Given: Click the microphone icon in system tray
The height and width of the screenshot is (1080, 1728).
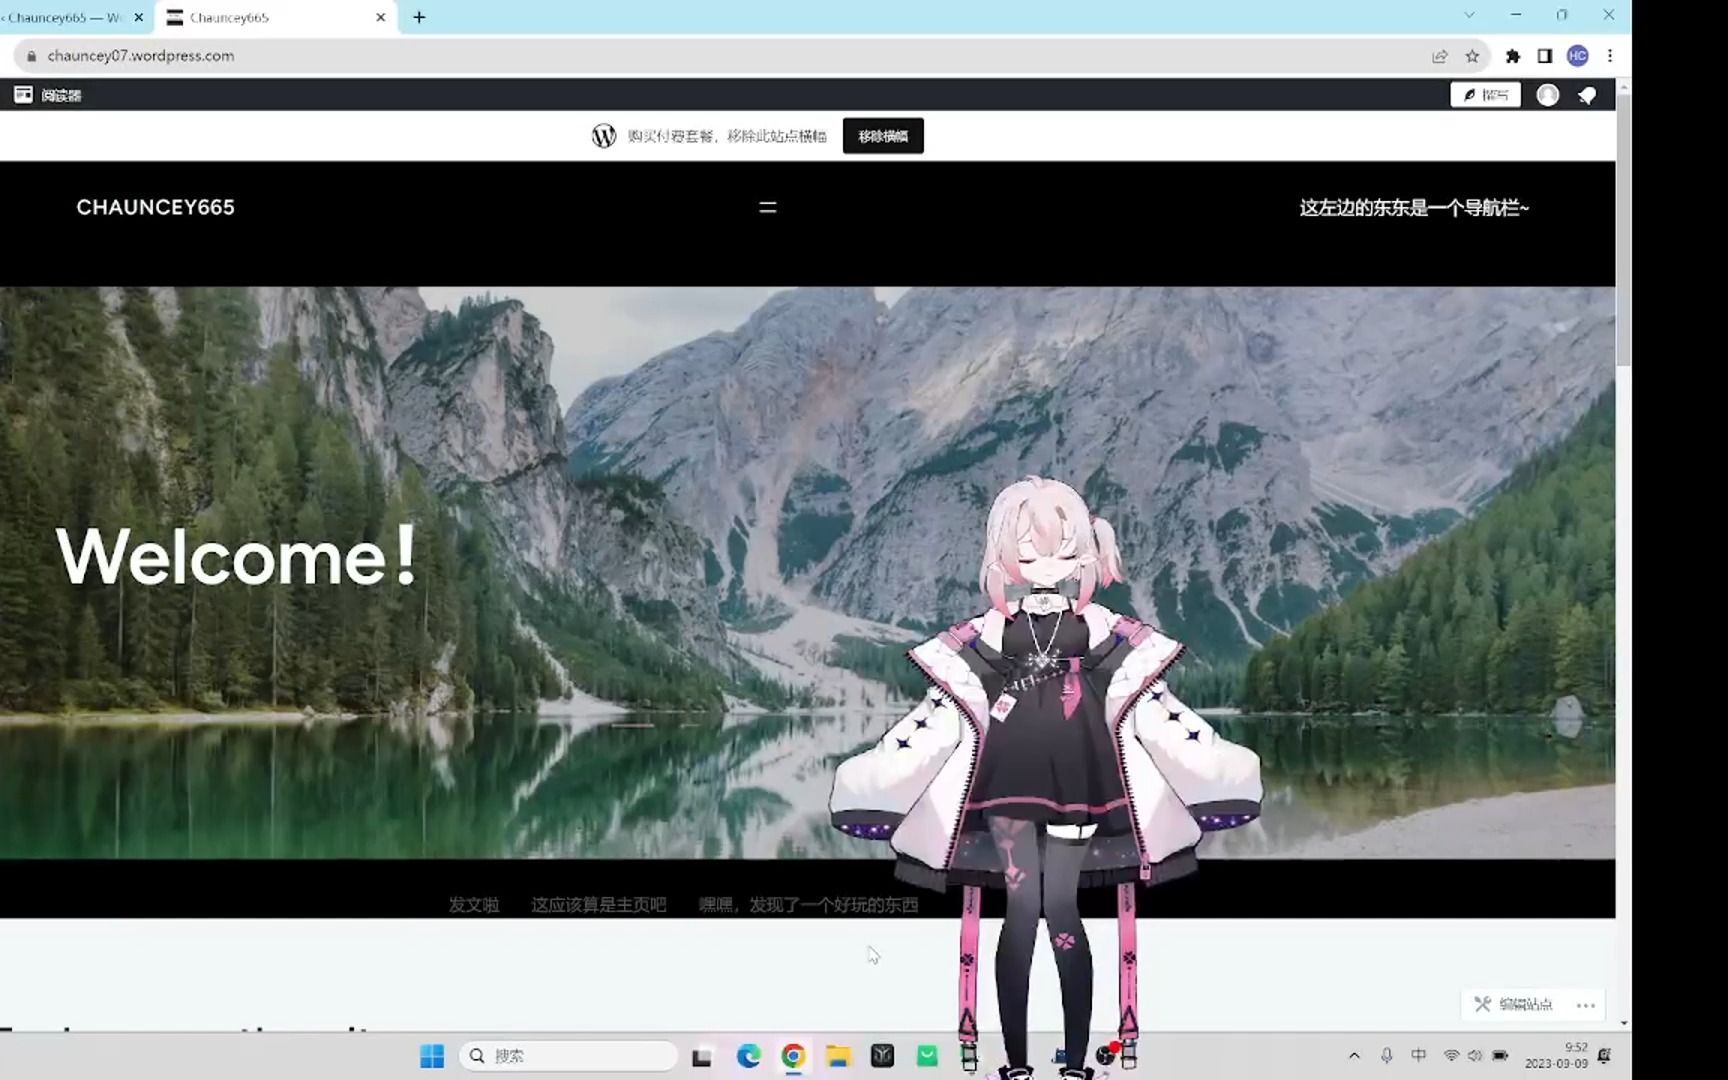Looking at the screenshot, I should pos(1387,1056).
